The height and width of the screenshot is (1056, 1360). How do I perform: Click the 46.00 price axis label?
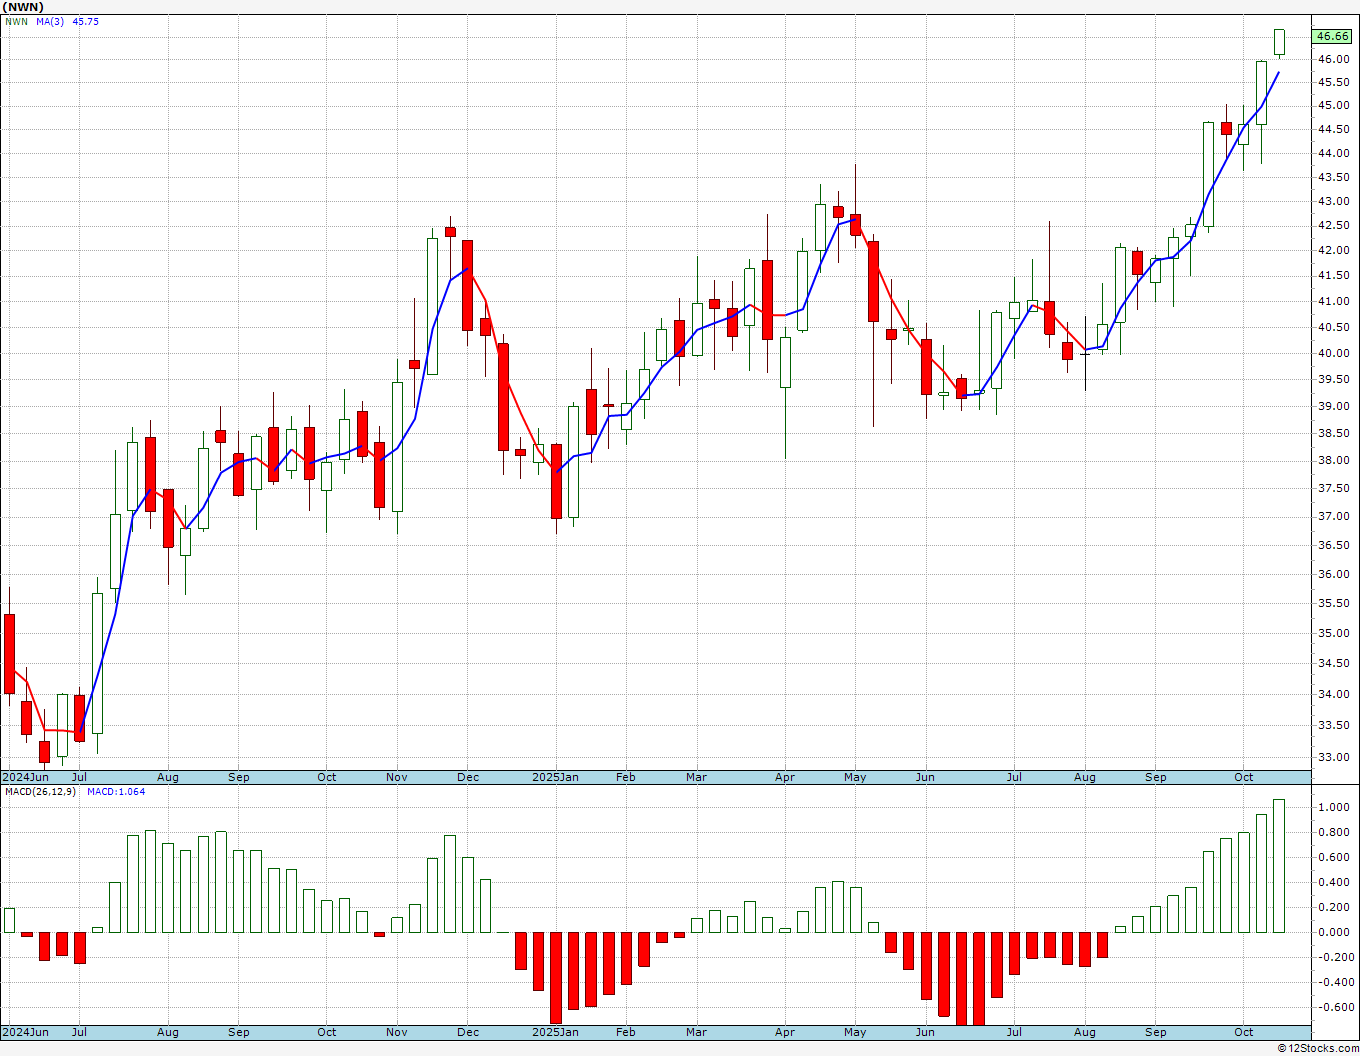click(1333, 59)
